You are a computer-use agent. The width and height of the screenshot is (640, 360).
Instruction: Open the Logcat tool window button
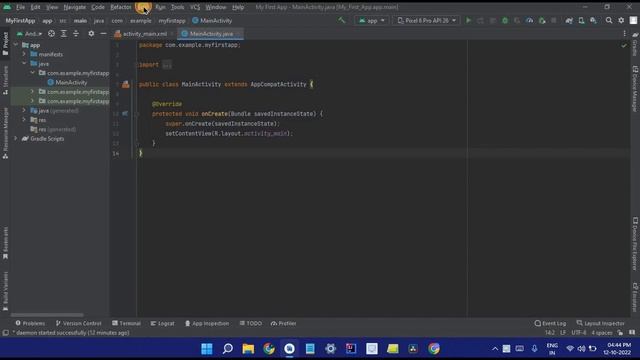162,323
